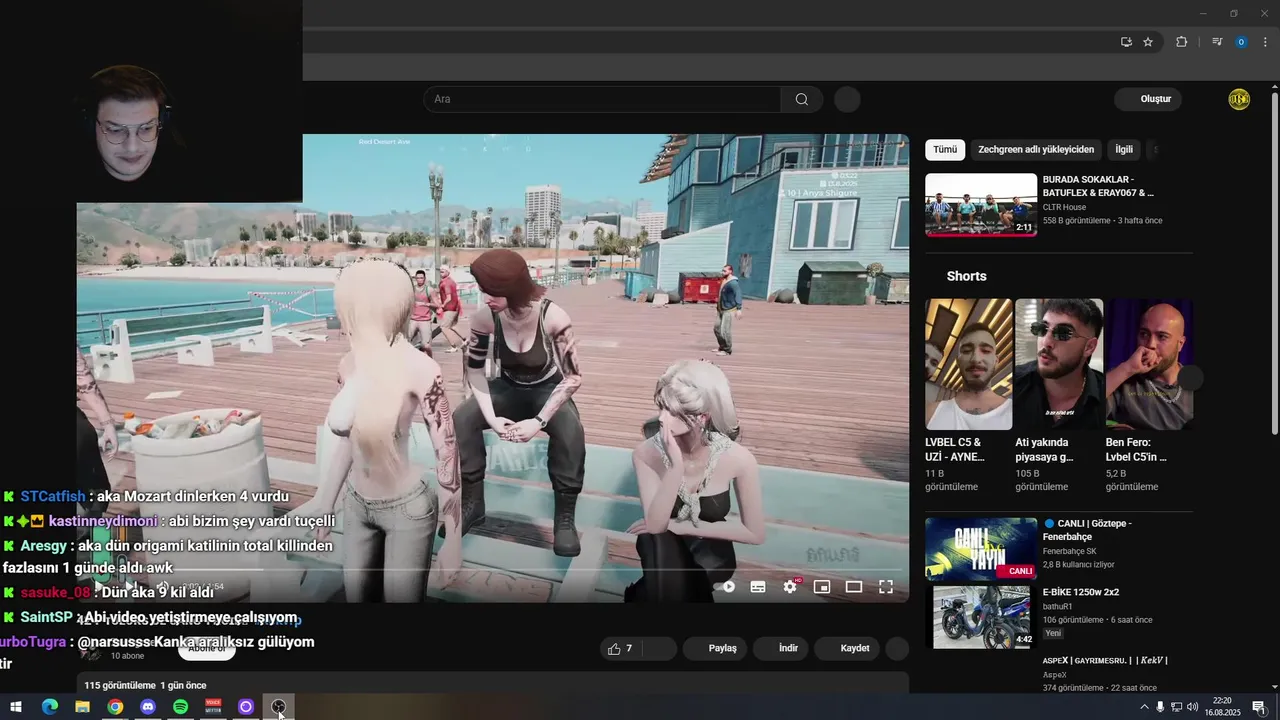Open the Ati yakında piyasaya short
Screen dimensions: 1280x720
(x=1059, y=364)
